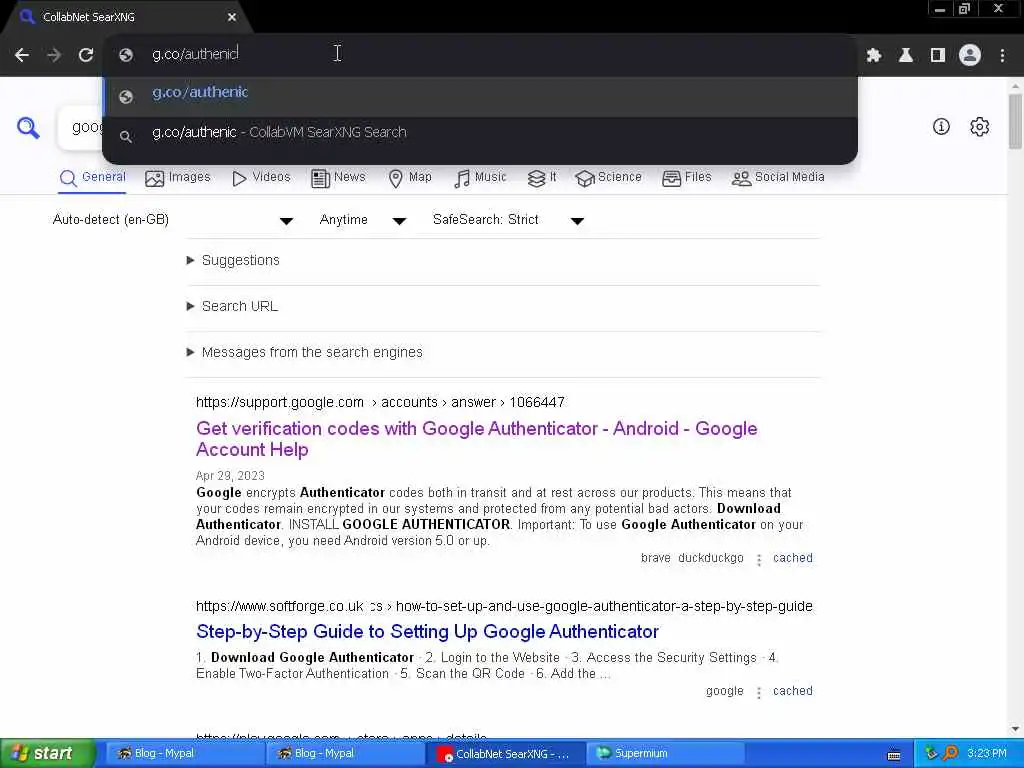Switch to the Videos category
The image size is (1024, 768).
pyautogui.click(x=261, y=178)
